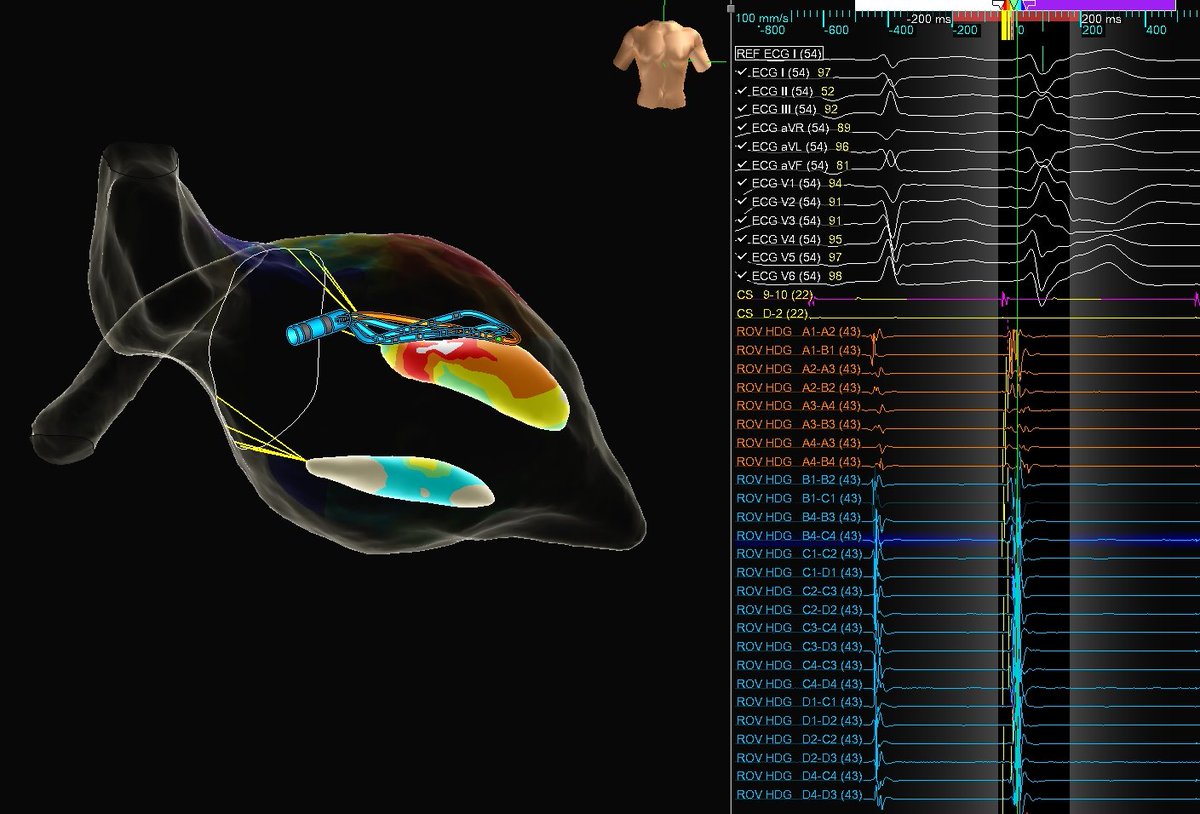Select the ROV HDG D1-C1 (43) trace label
This screenshot has height=814, width=1200.
[798, 702]
